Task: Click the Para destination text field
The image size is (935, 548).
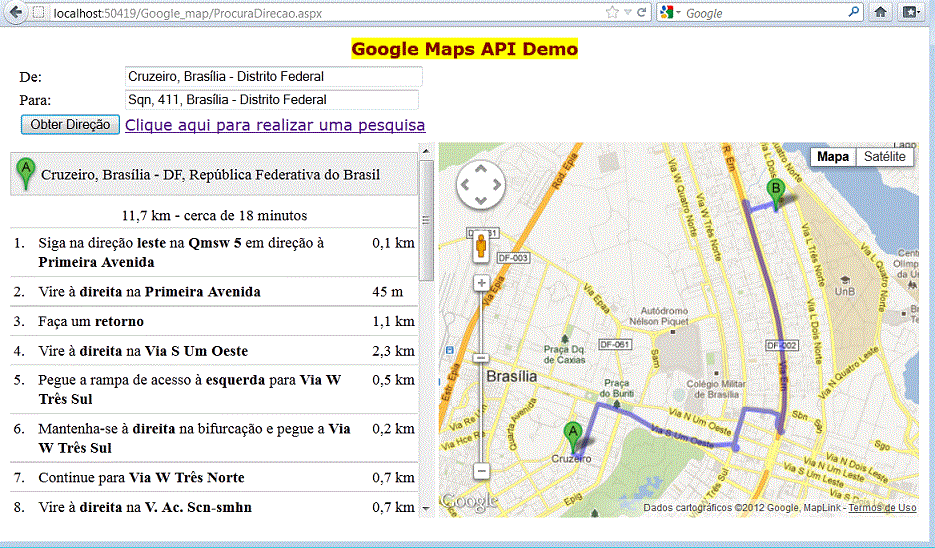Action: (272, 100)
